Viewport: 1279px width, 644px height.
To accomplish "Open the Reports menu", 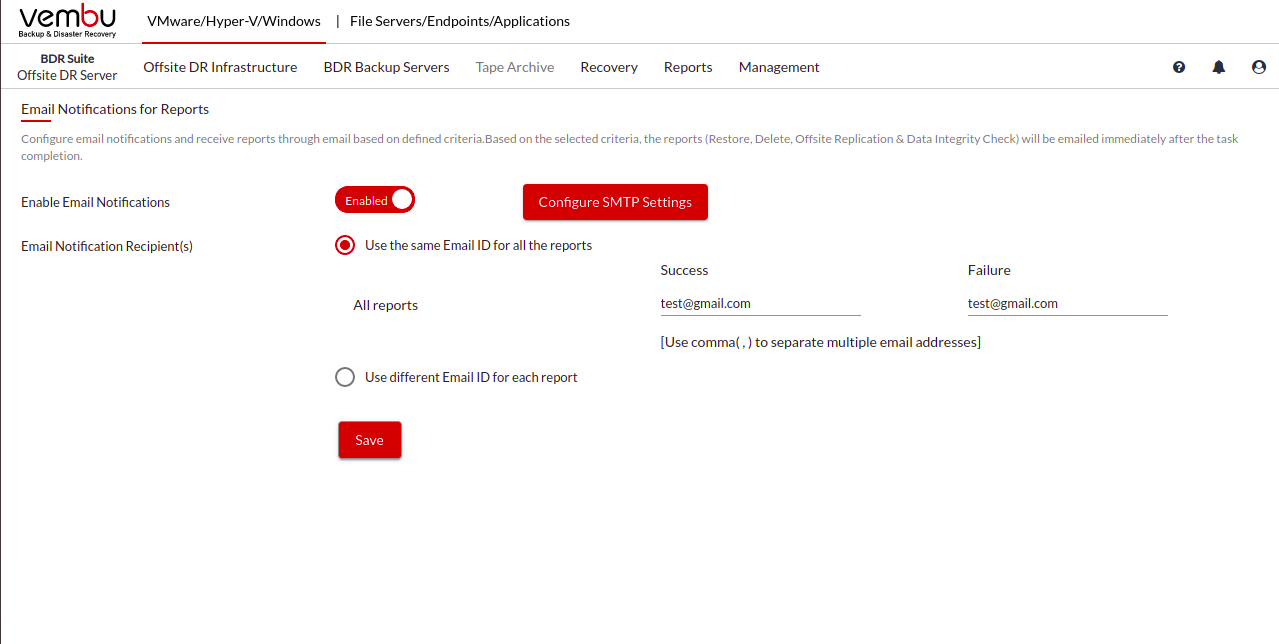I will (688, 67).
